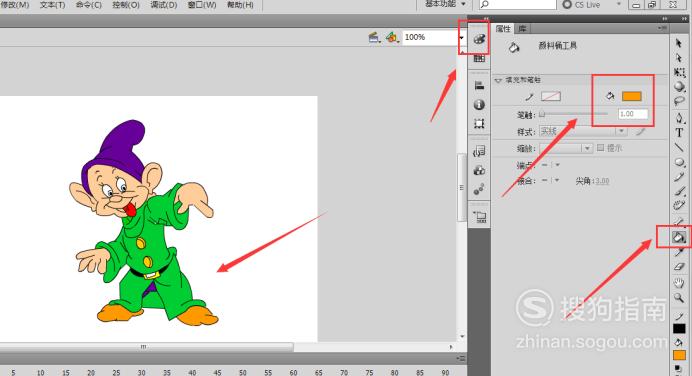The width and height of the screenshot is (692, 376).
Task: Click the 尖角 miter value 3.00
Action: click(601, 181)
